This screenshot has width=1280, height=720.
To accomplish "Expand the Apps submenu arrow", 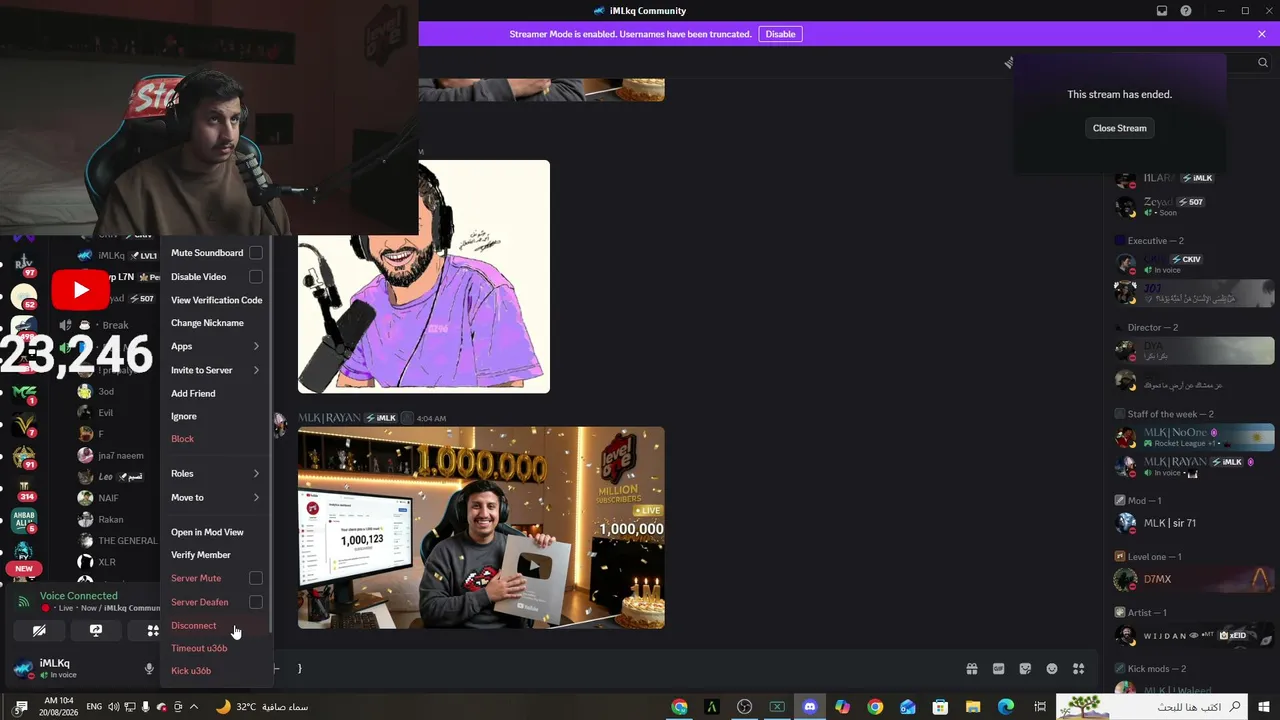I will pyautogui.click(x=256, y=346).
